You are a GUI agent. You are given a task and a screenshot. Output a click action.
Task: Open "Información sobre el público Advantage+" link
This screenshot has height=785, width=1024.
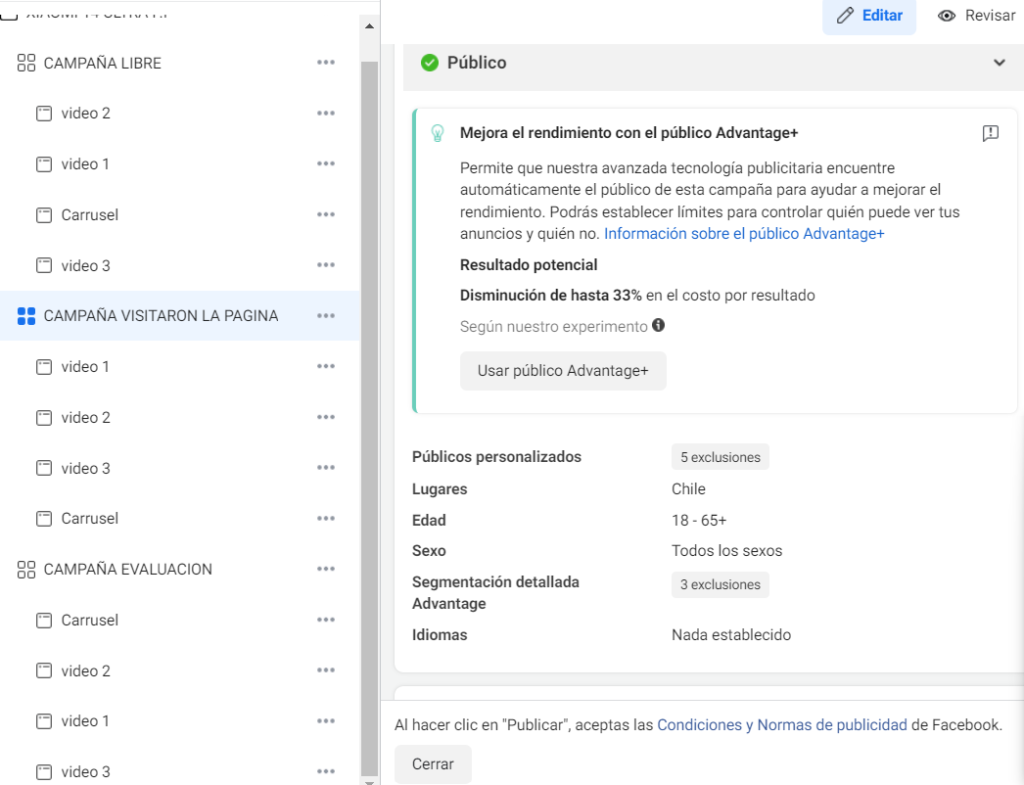[744, 233]
